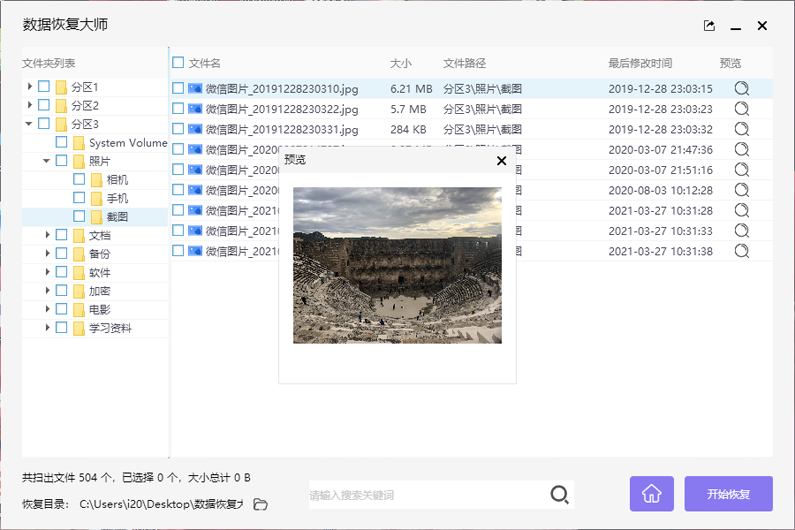Sort by the 大小 column header
This screenshot has height=530, width=795.
pyautogui.click(x=400, y=63)
